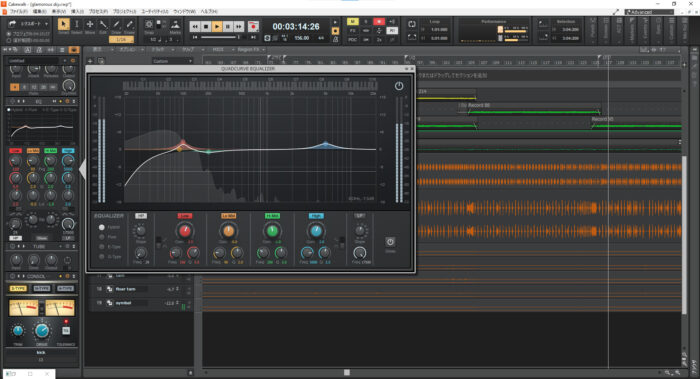Image resolution: width=700 pixels, height=379 pixels.
Task: Select the Pure EQ mode radio button
Action: point(102,237)
